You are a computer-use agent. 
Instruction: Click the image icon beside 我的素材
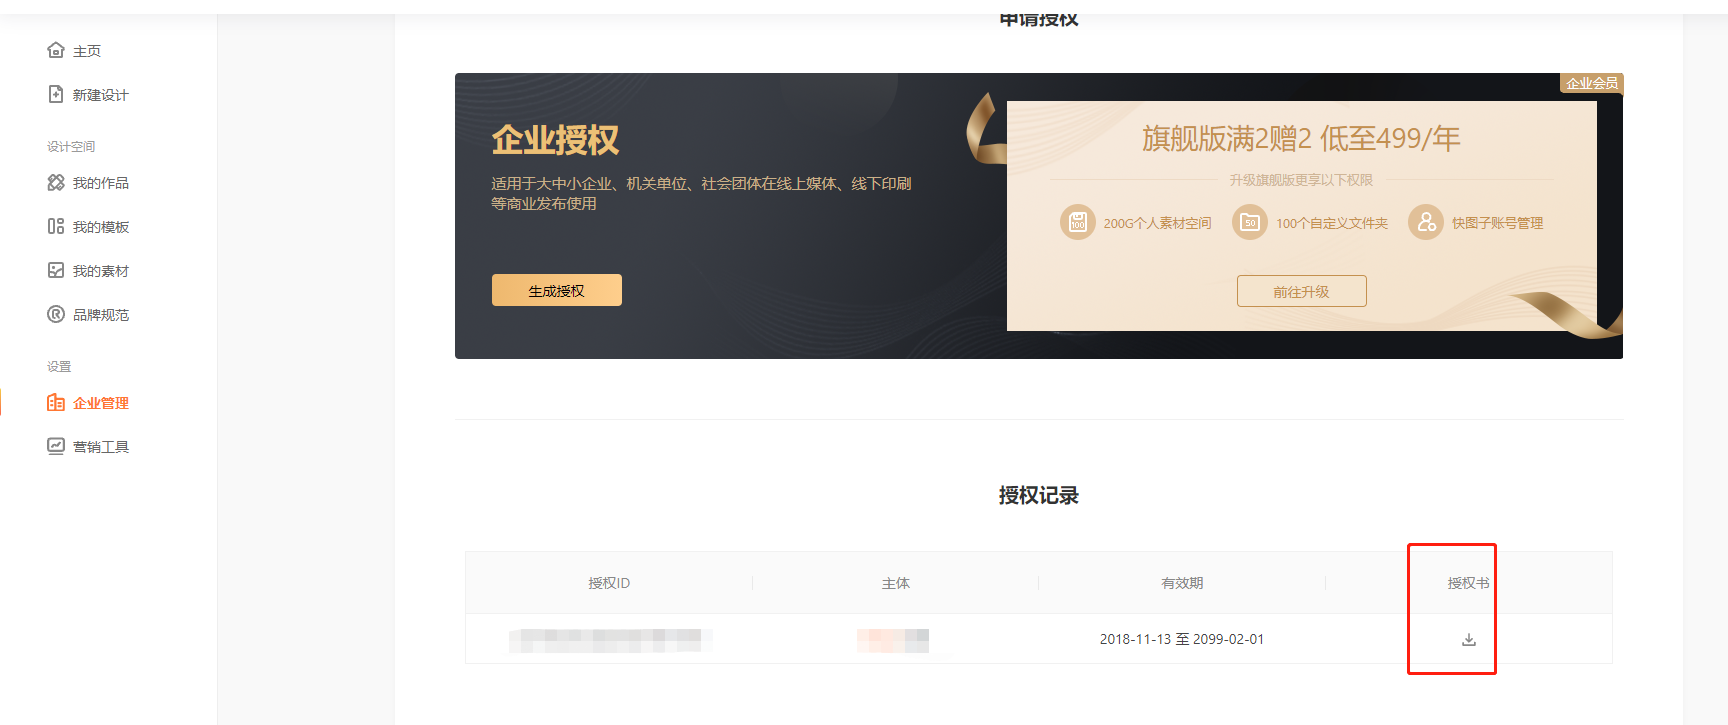pyautogui.click(x=56, y=270)
